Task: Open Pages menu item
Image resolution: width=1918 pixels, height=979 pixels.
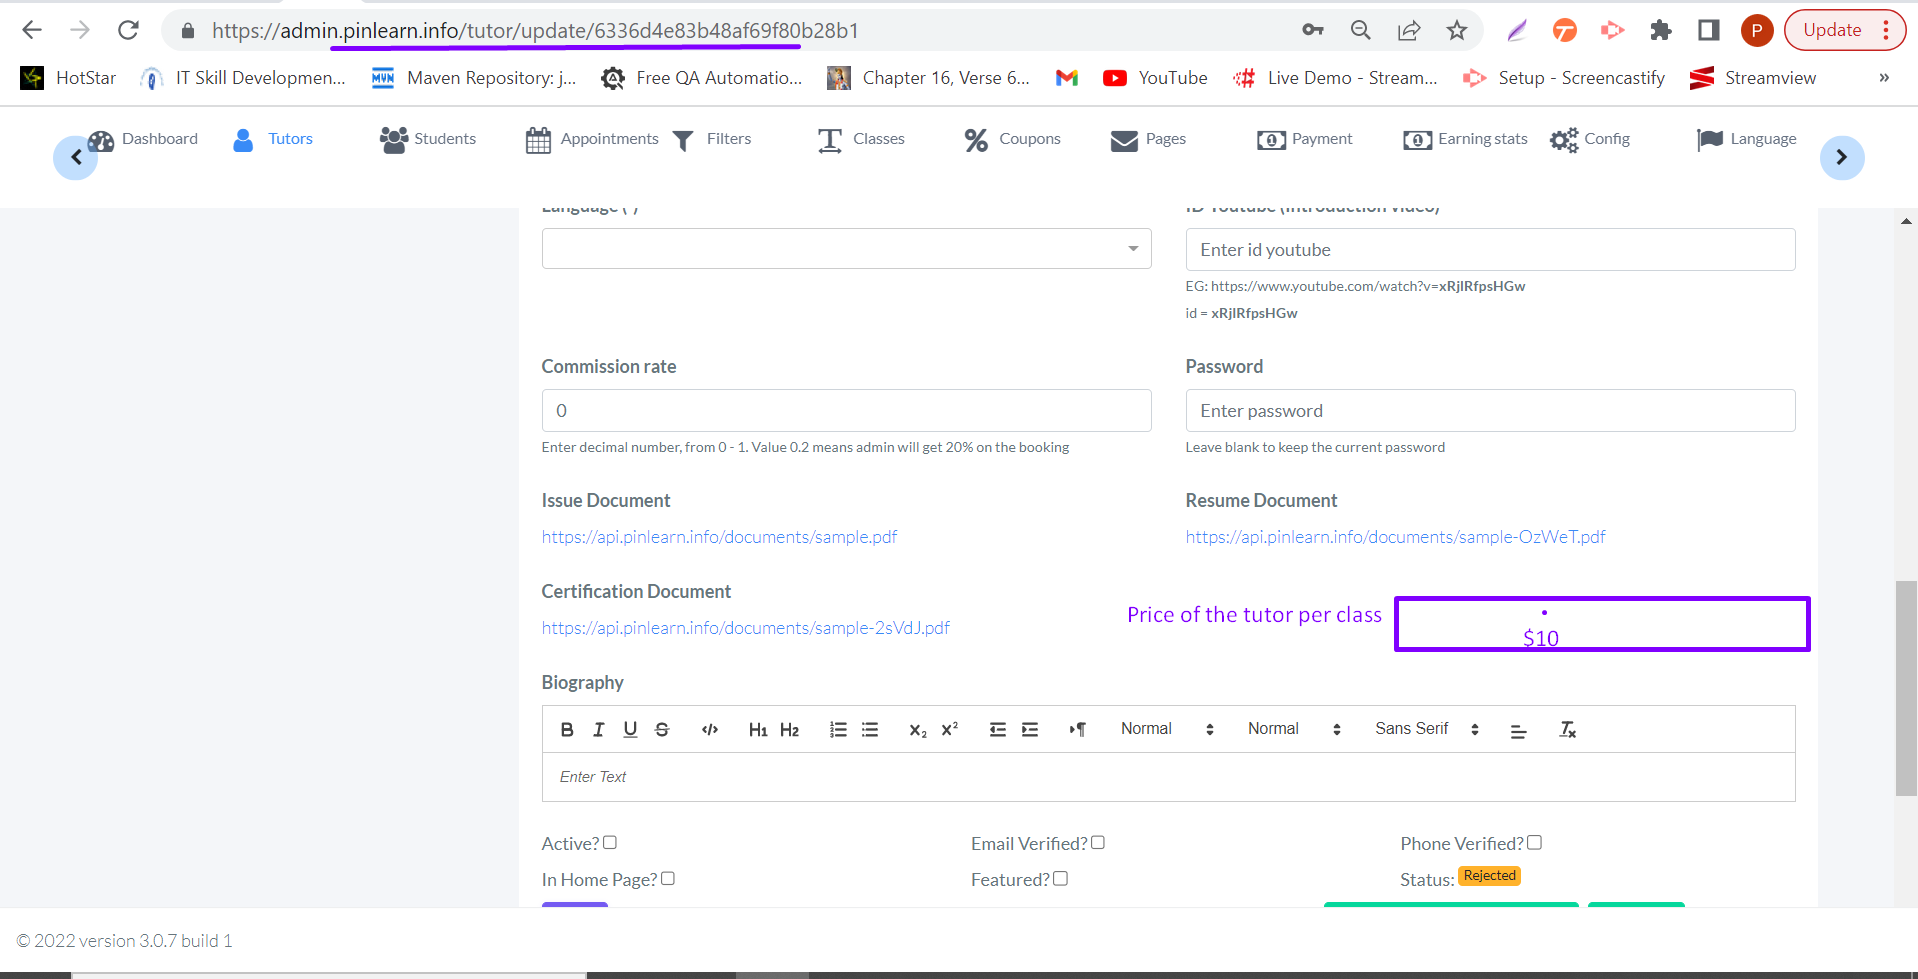Action: pyautogui.click(x=1148, y=140)
